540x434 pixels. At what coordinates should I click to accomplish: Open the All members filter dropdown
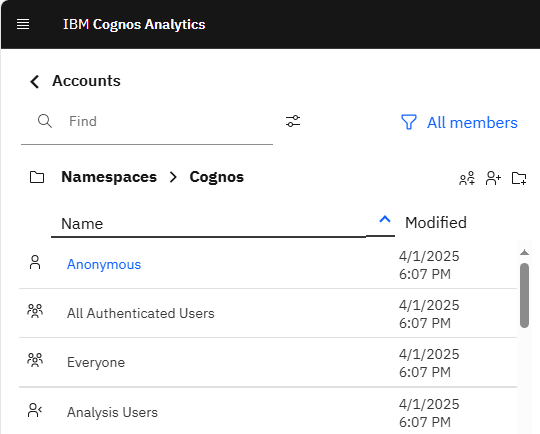click(459, 123)
